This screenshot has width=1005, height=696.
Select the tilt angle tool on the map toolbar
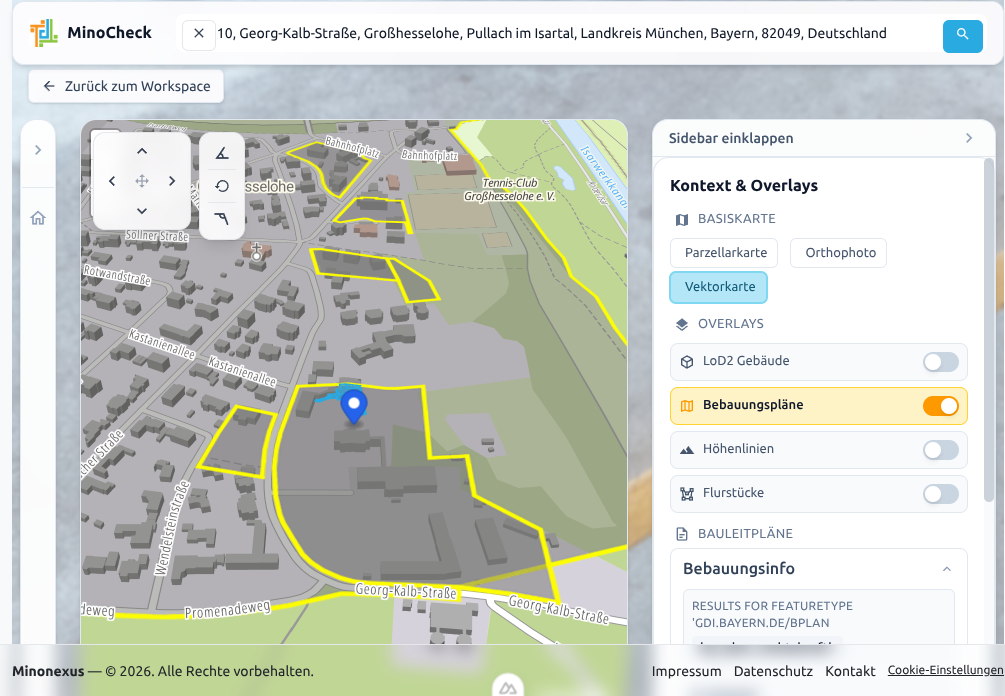[x=222, y=153]
